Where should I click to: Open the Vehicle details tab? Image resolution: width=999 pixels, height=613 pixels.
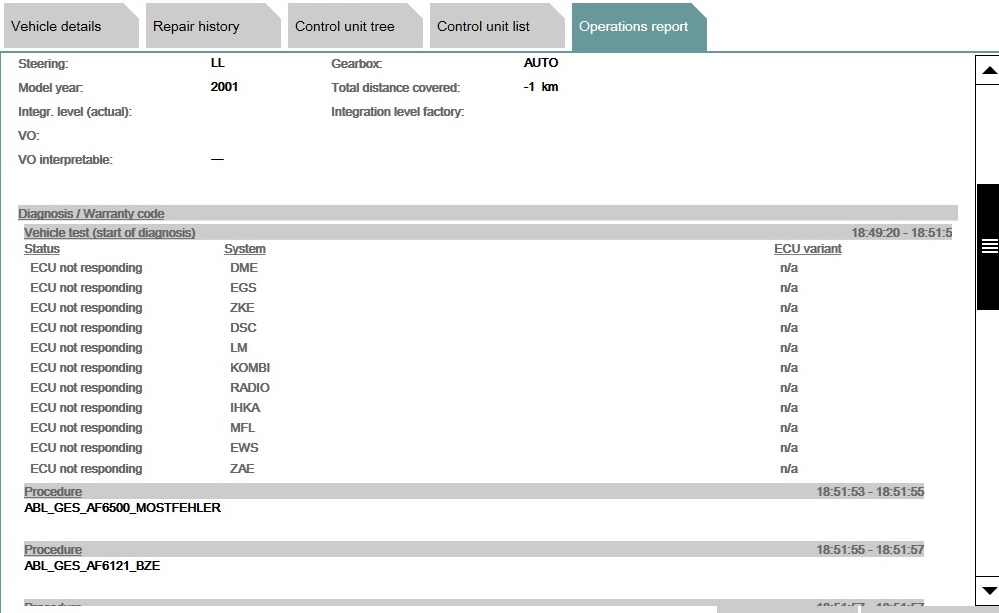(x=57, y=27)
